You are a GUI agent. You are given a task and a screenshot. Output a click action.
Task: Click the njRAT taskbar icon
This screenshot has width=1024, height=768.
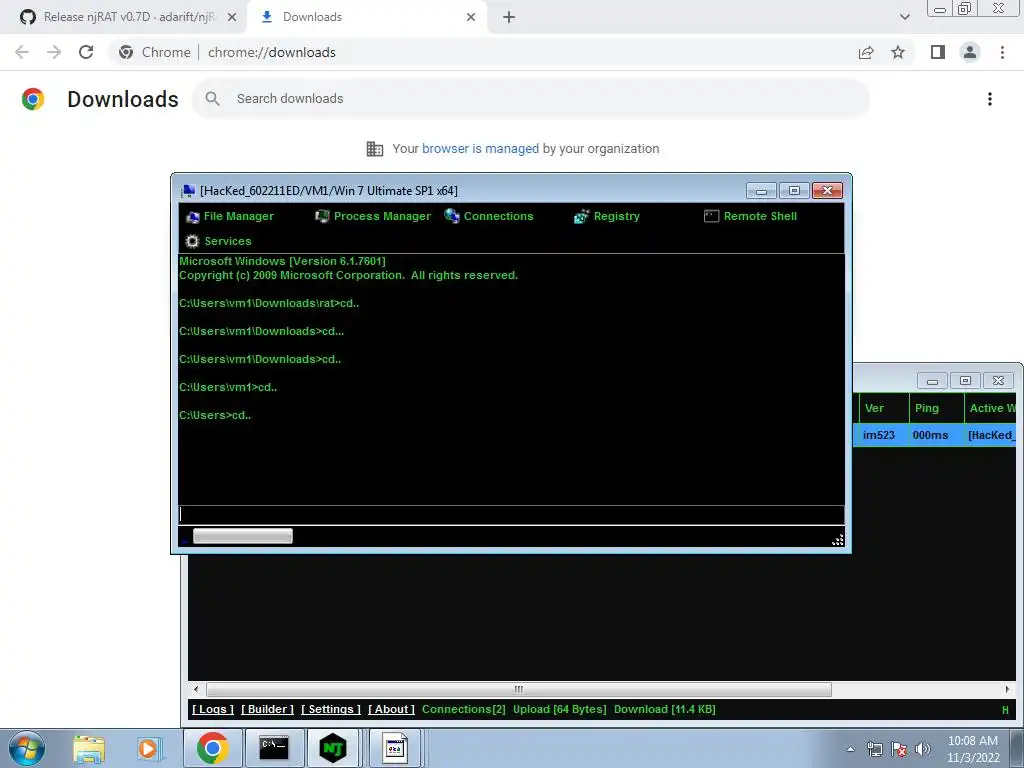333,748
